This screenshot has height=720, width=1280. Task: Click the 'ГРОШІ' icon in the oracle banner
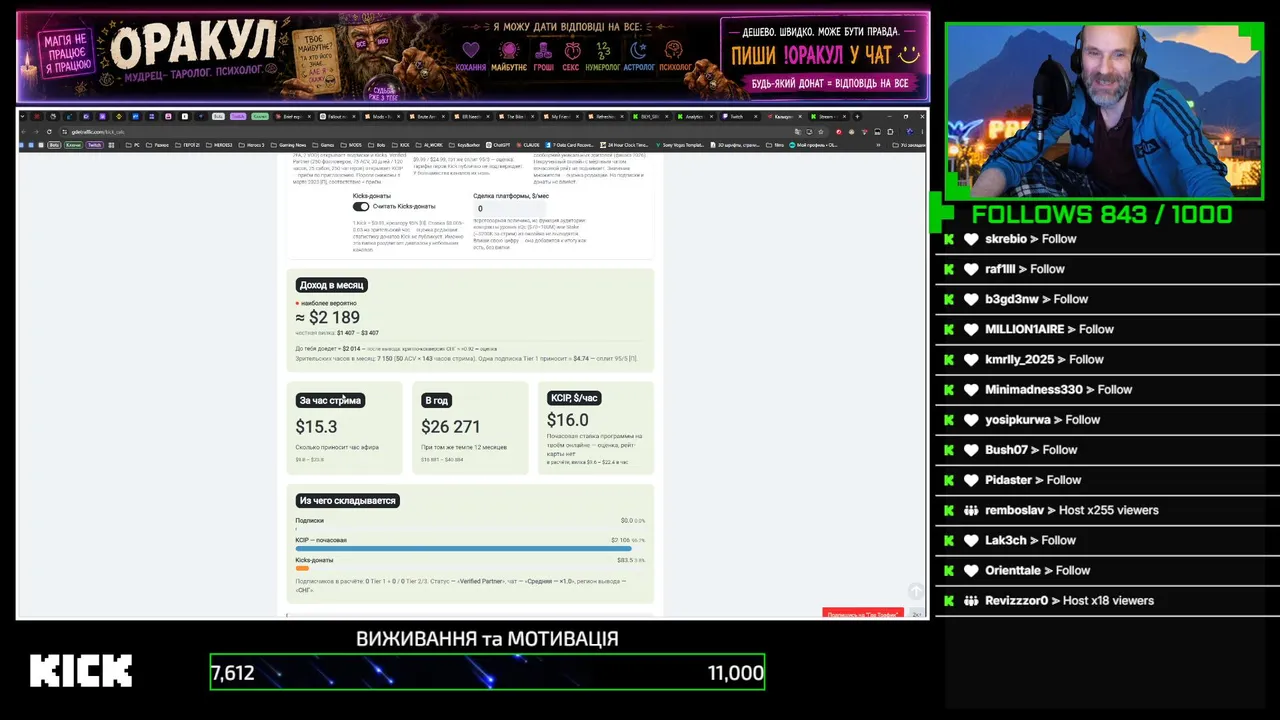point(543,50)
